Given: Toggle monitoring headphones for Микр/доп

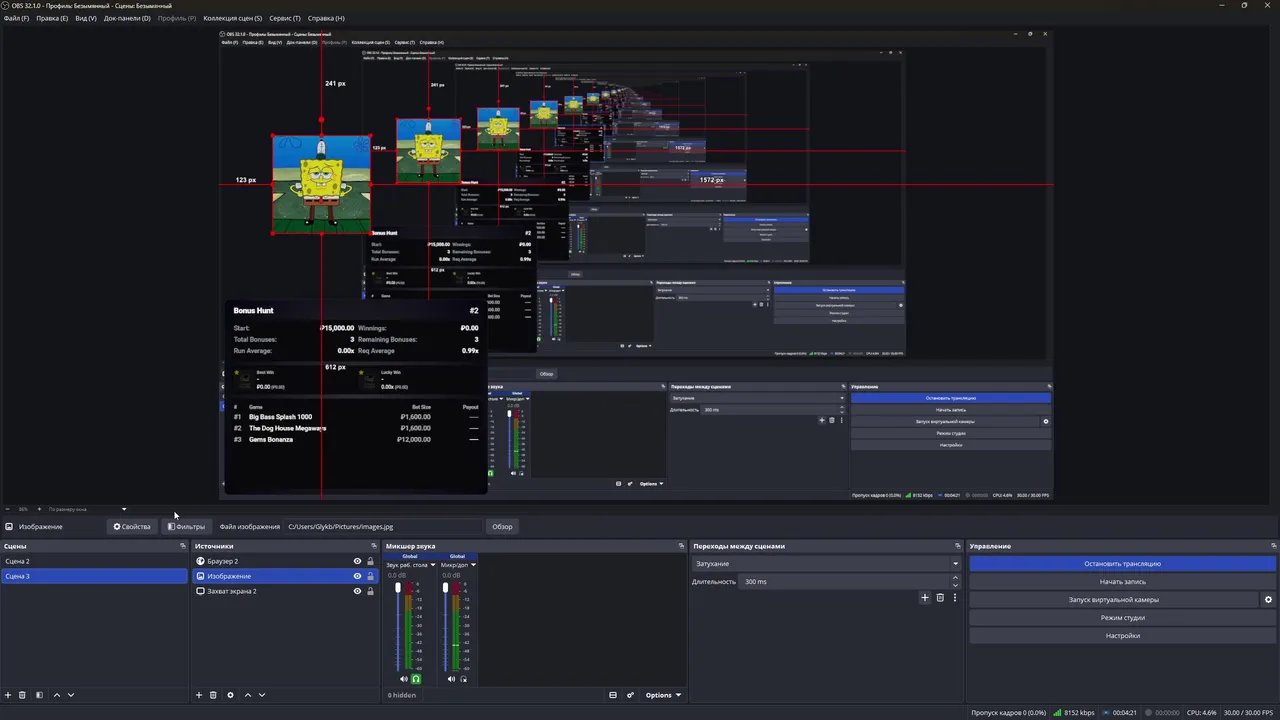Looking at the screenshot, I should coord(463,679).
